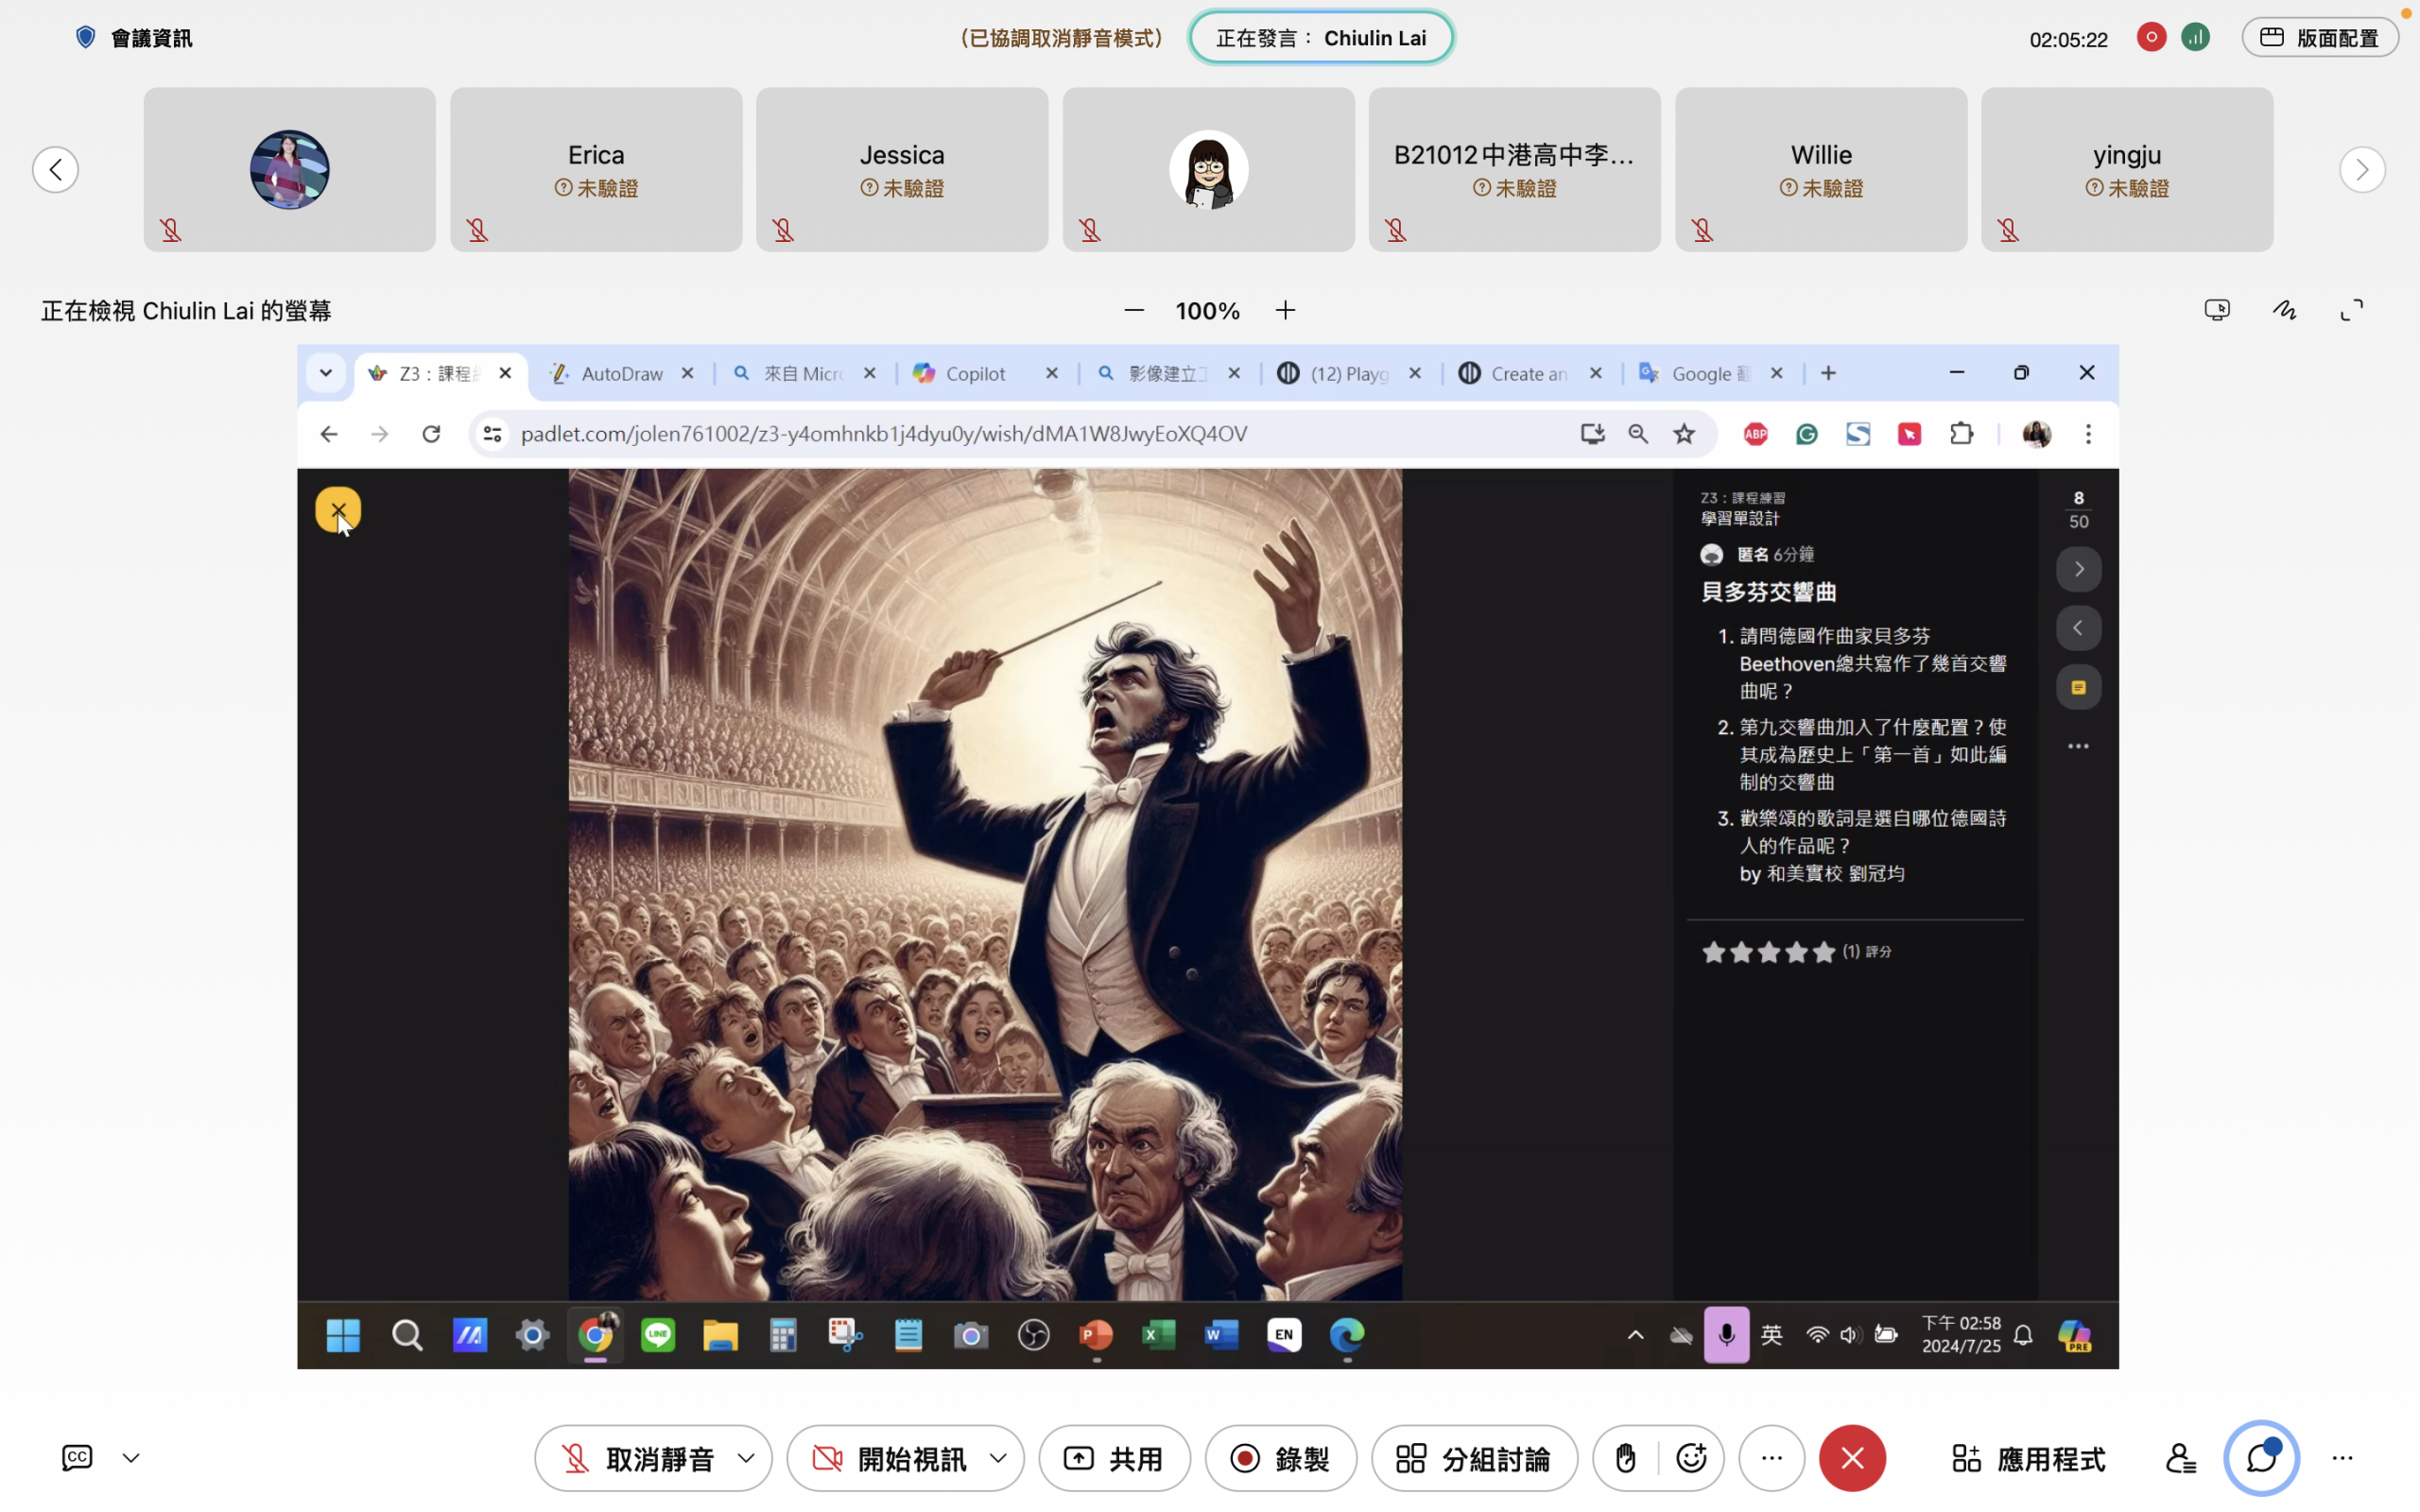2420x1512 pixels.
Task: Open the participants list icon
Action: point(2180,1458)
